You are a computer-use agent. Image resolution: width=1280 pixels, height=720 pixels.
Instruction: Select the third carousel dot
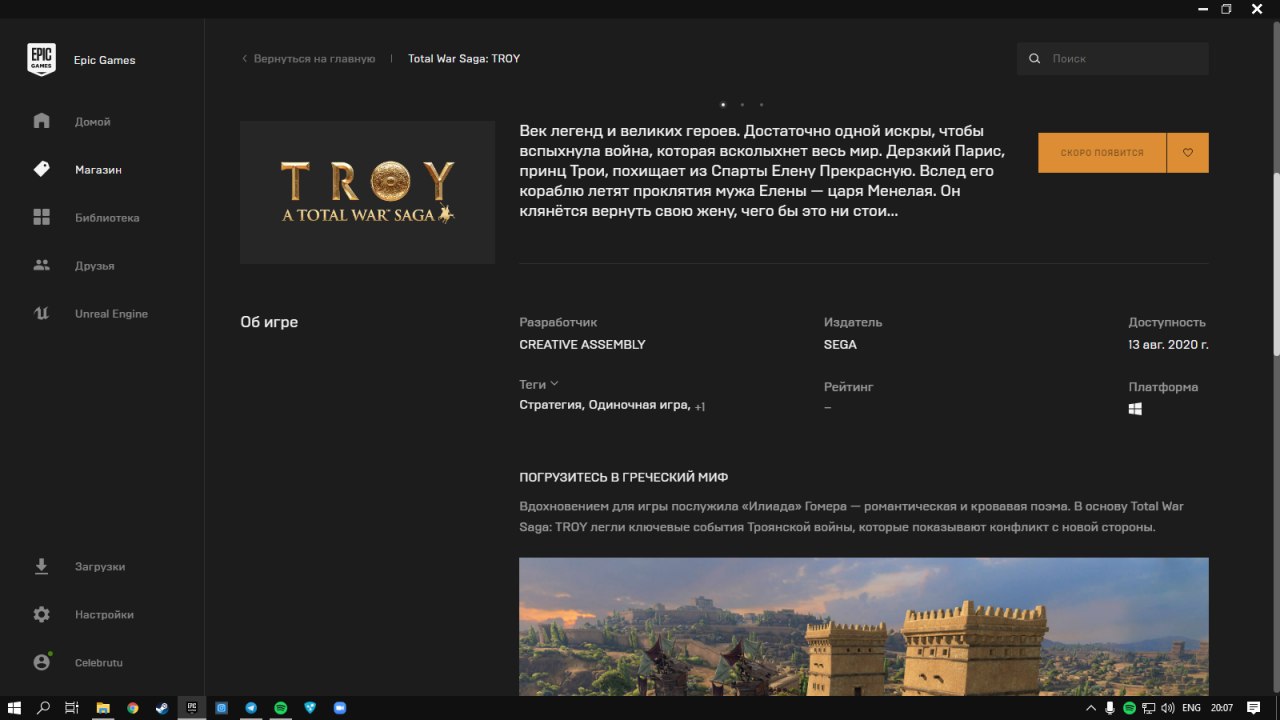[761, 104]
